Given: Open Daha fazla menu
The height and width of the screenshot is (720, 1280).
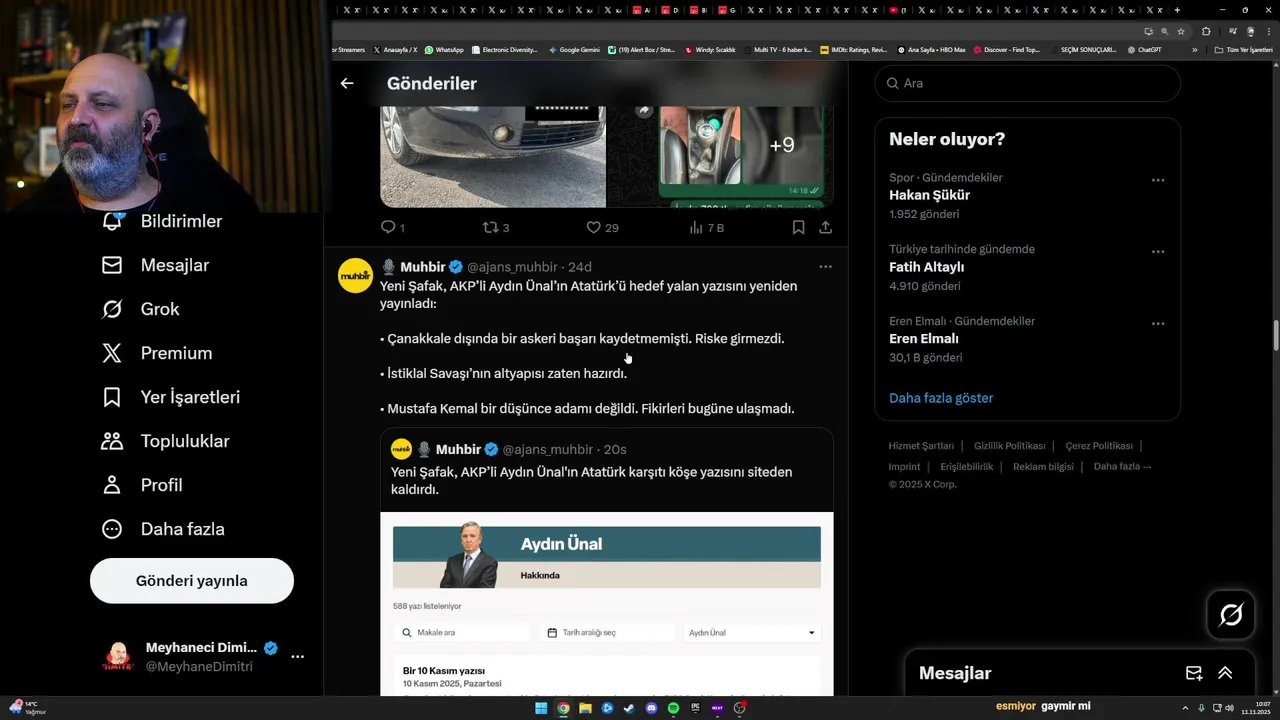Looking at the screenshot, I should point(163,529).
